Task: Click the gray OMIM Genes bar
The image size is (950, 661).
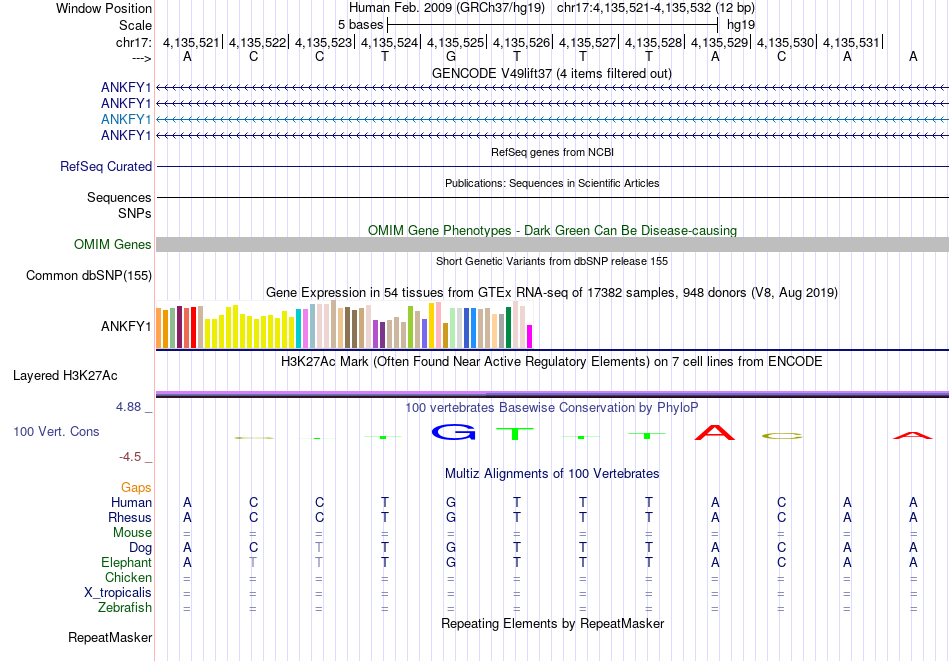Action: pyautogui.click(x=552, y=244)
